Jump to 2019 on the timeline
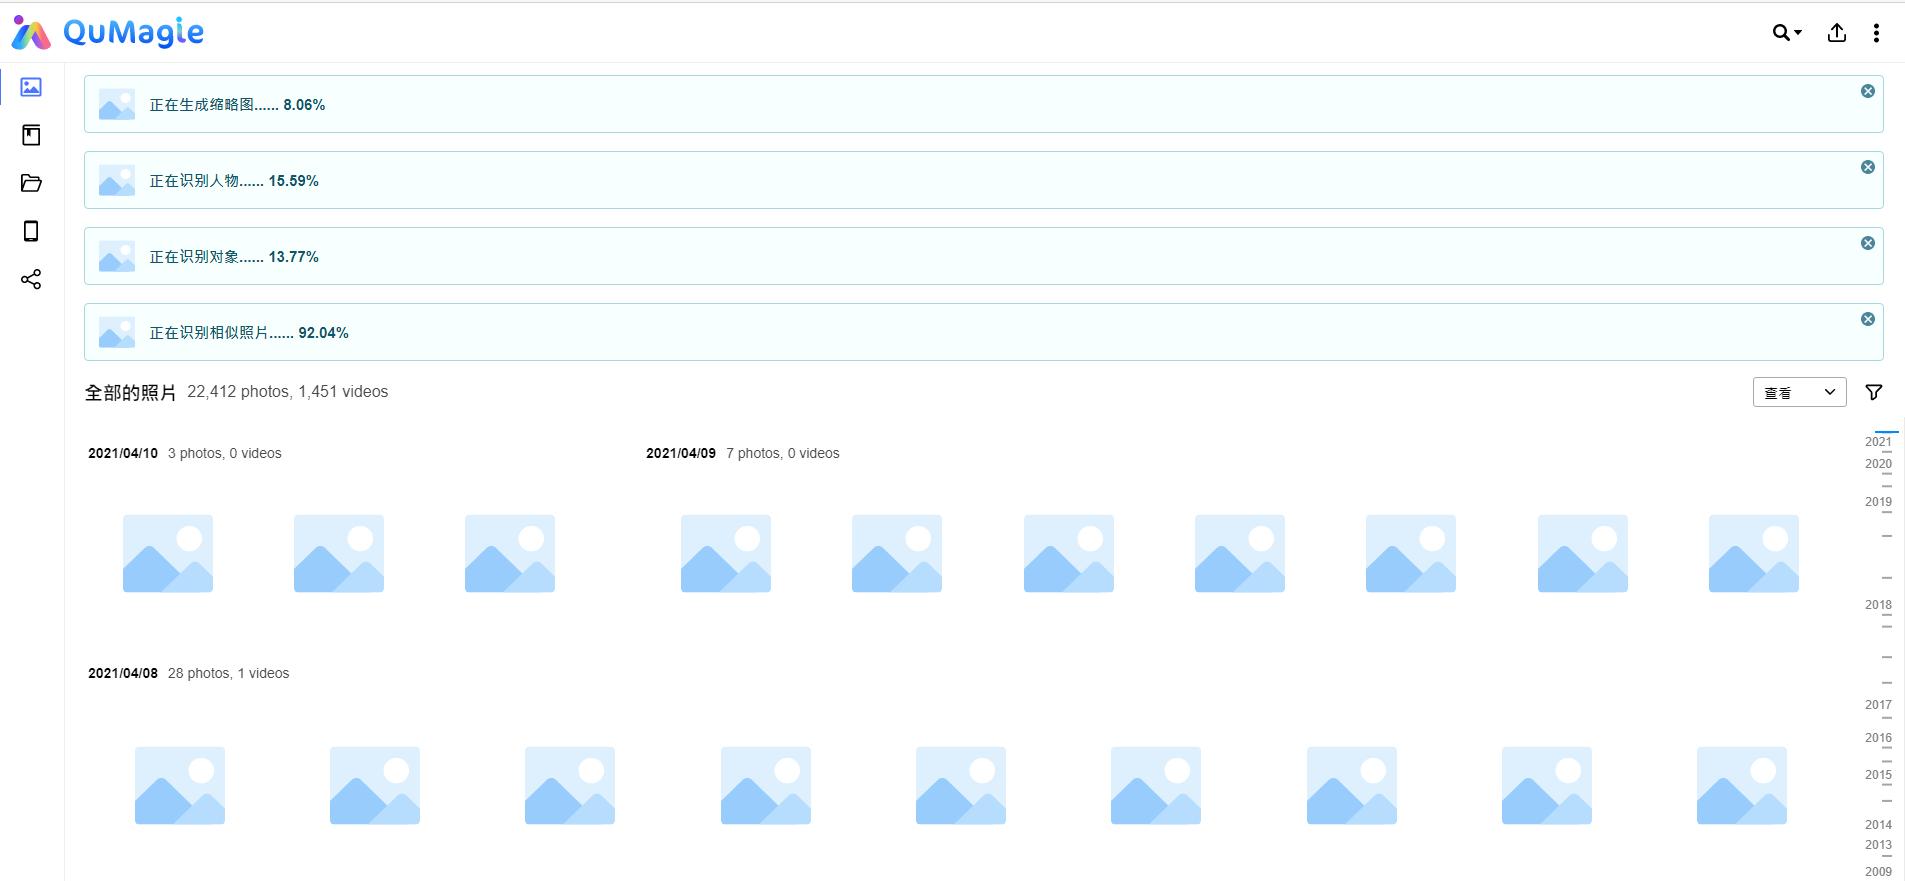Screen dimensions: 1905x881 [1878, 502]
